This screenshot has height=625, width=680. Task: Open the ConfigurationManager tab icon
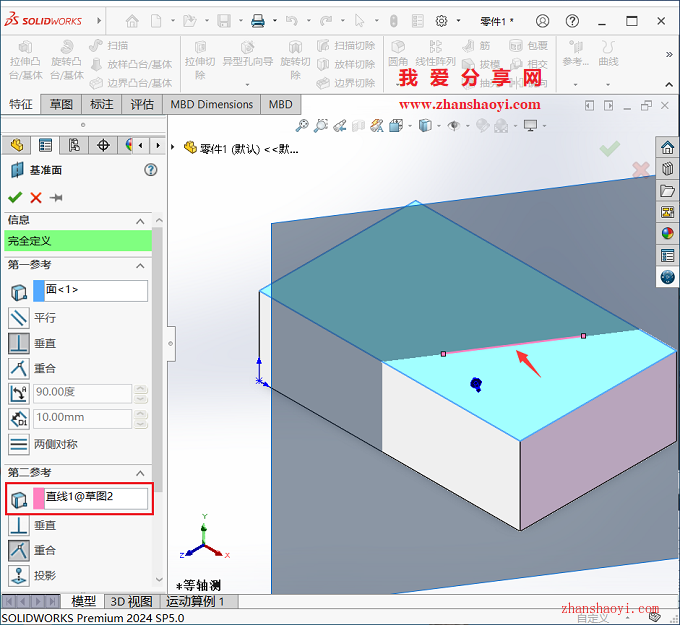tap(74, 145)
